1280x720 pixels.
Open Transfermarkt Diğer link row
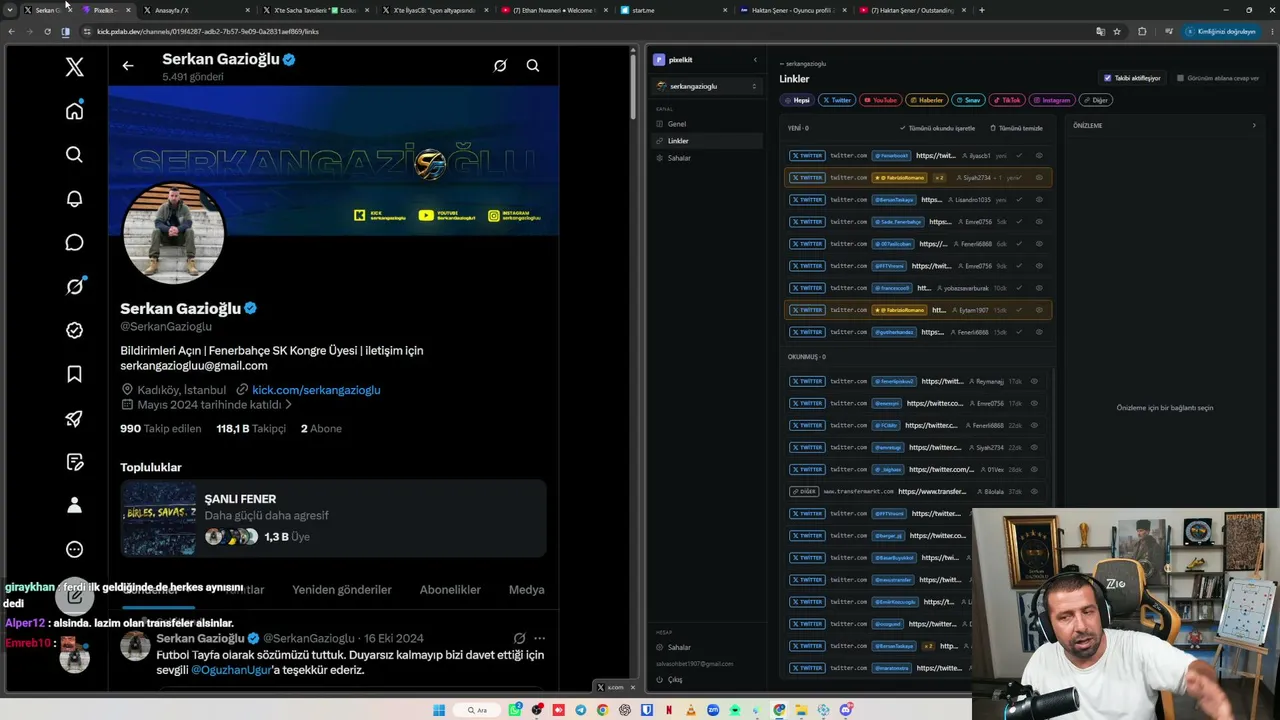click(915, 492)
